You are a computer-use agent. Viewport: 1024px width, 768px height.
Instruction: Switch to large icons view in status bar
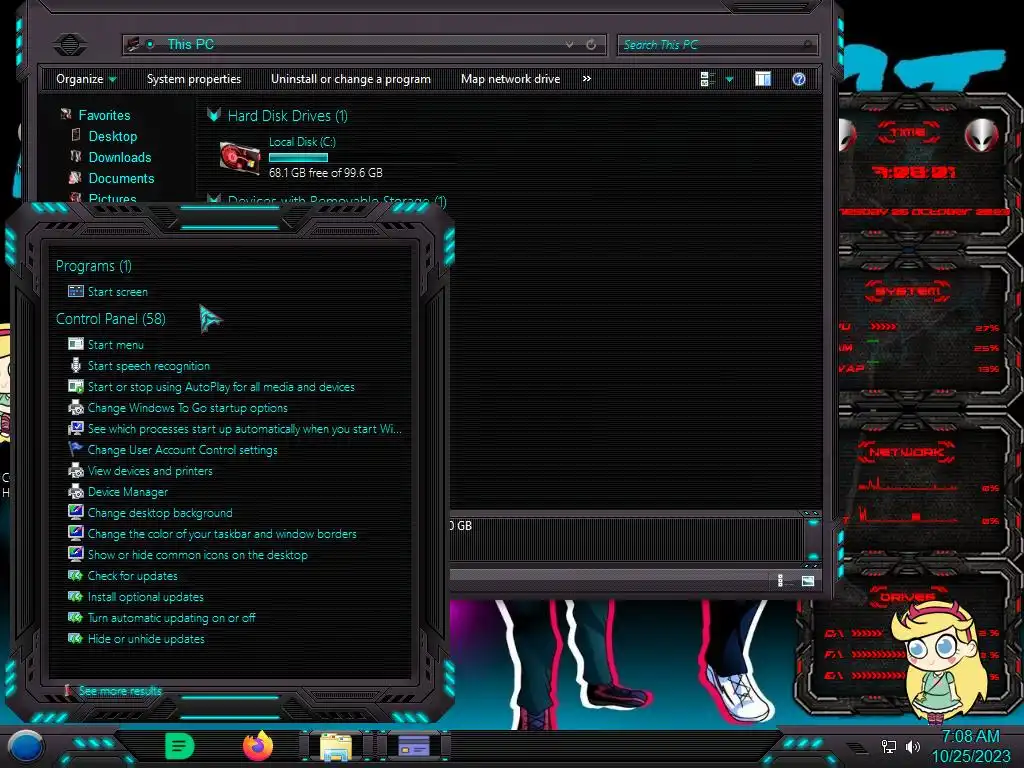pyautogui.click(x=808, y=581)
